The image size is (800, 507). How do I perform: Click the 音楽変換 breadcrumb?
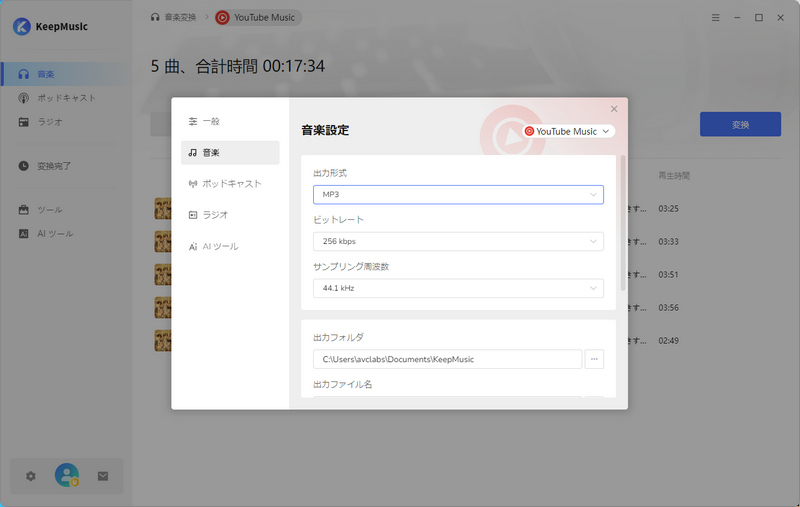[x=173, y=17]
